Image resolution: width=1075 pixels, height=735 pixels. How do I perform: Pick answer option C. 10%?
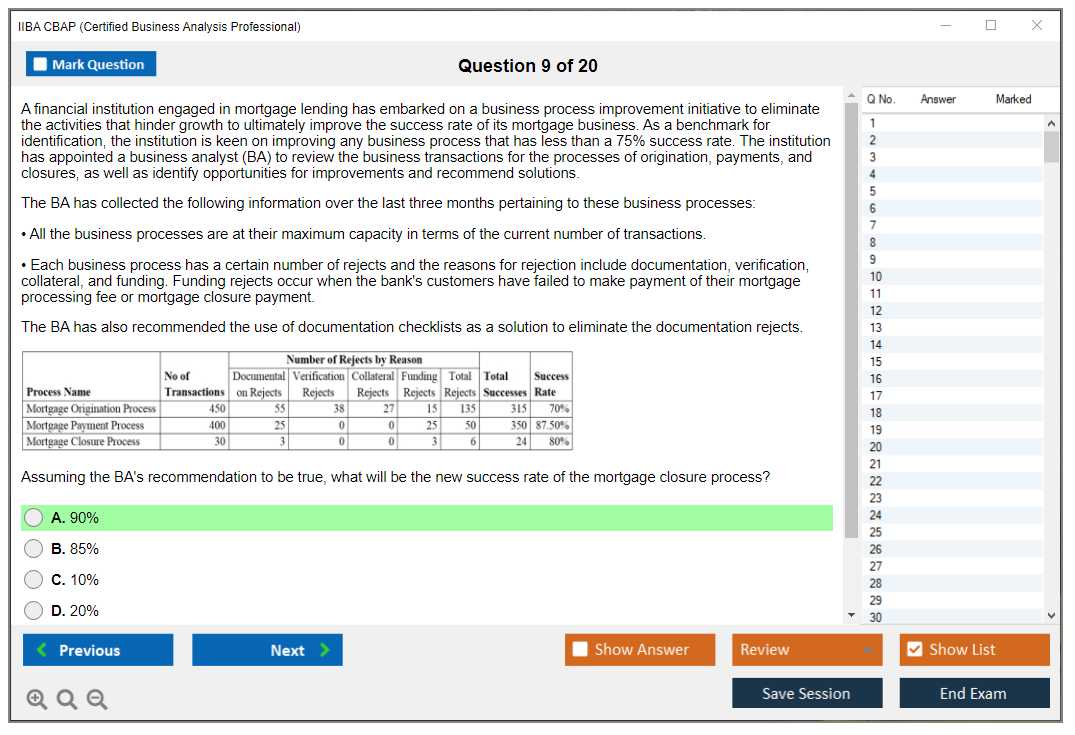tap(34, 580)
